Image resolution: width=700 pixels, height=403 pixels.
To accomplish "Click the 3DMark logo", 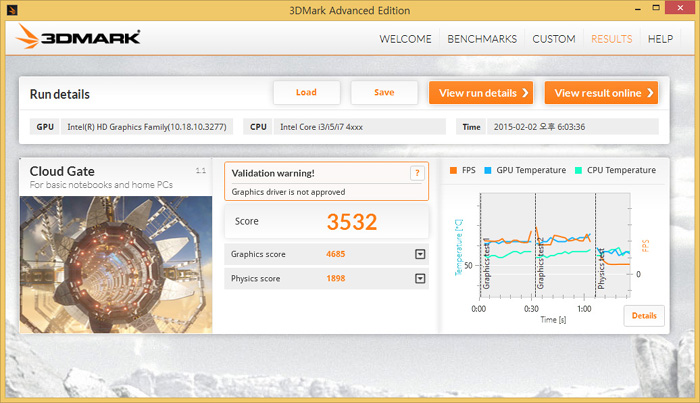I will pos(78,37).
